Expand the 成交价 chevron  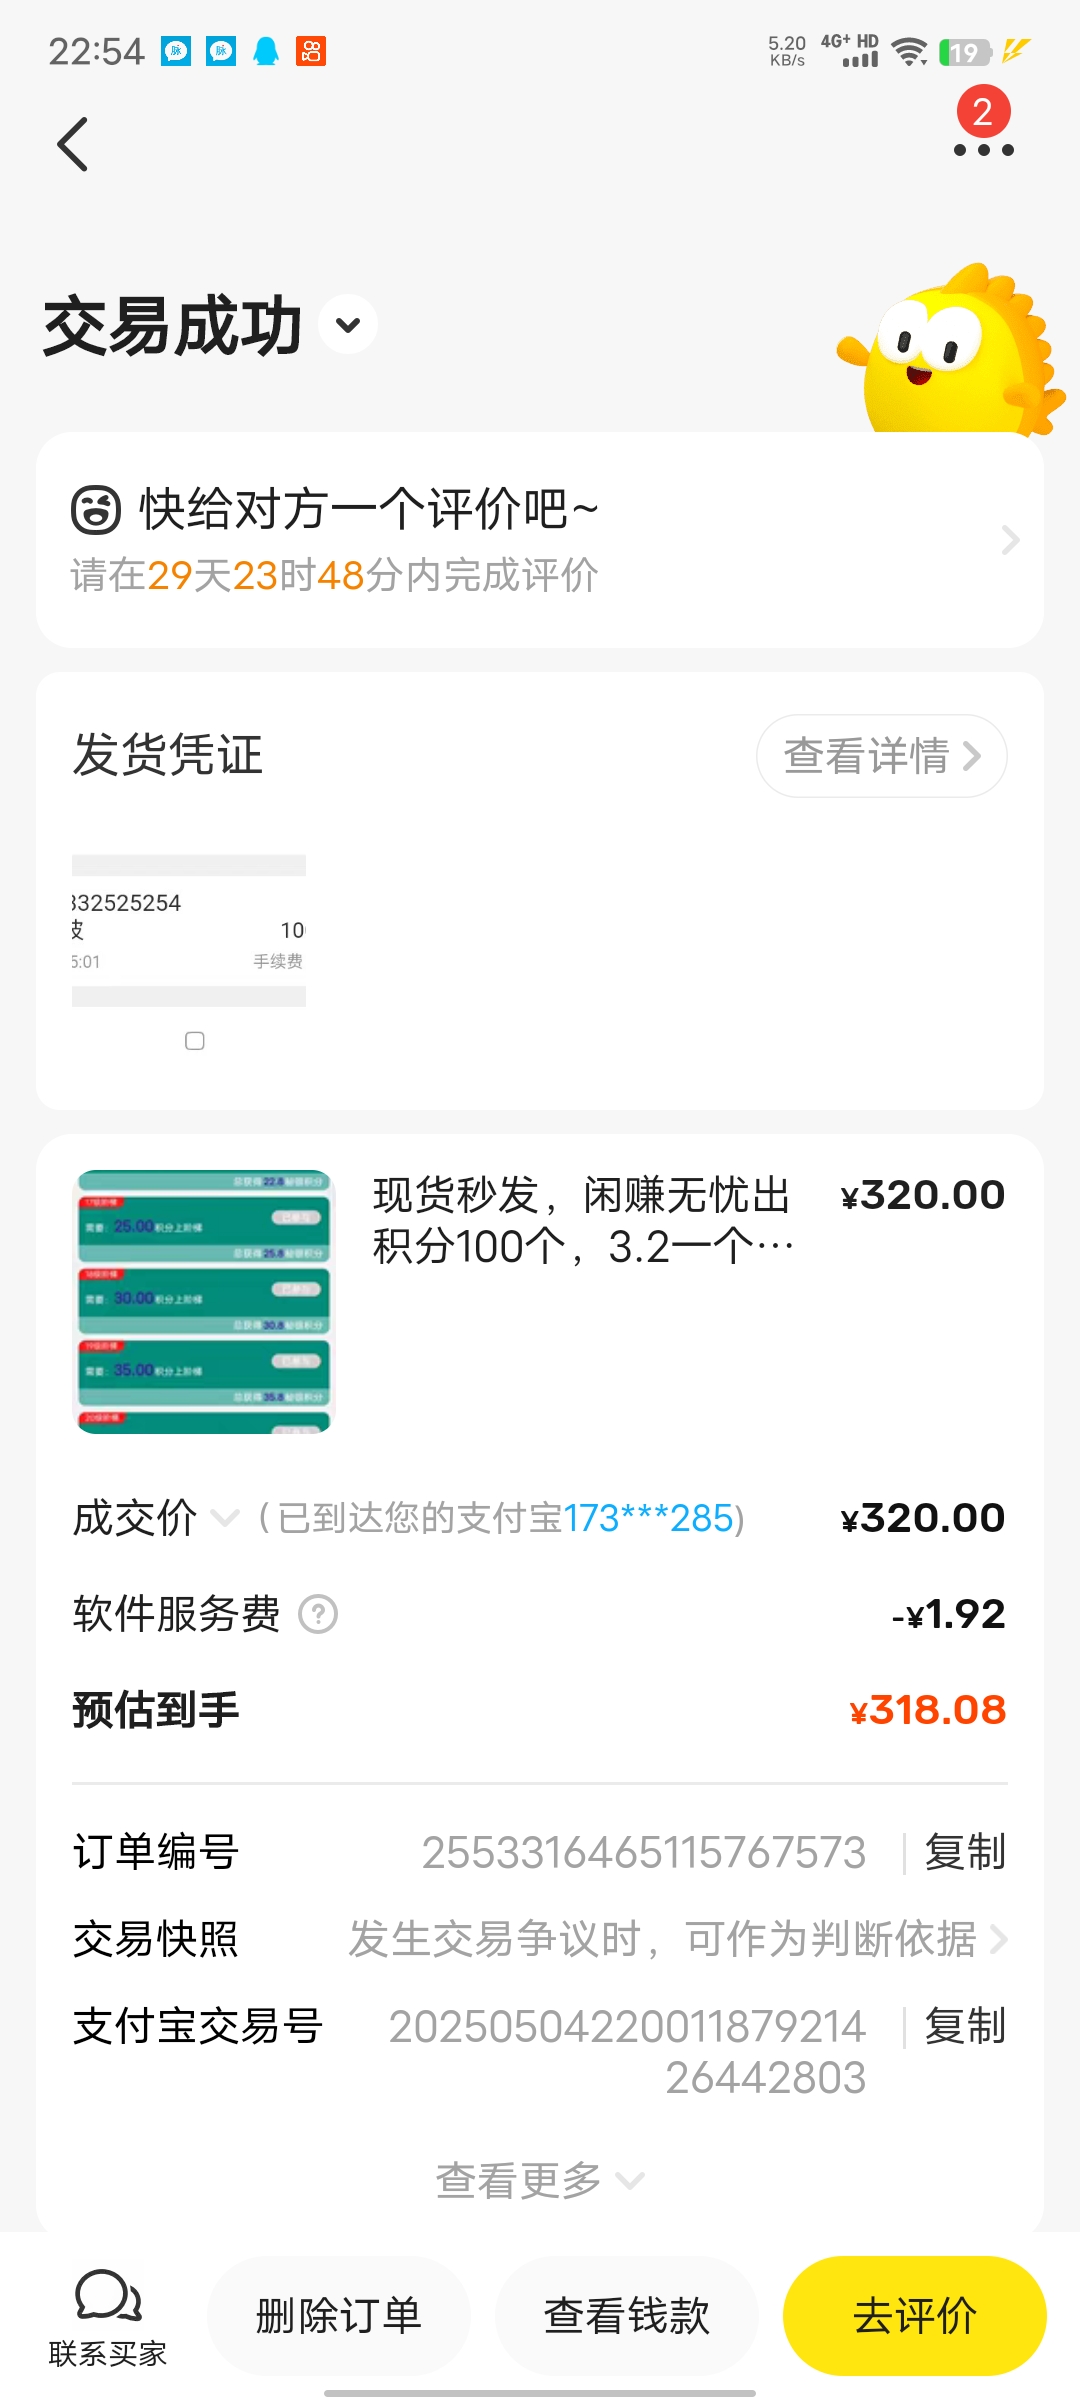coord(226,1518)
